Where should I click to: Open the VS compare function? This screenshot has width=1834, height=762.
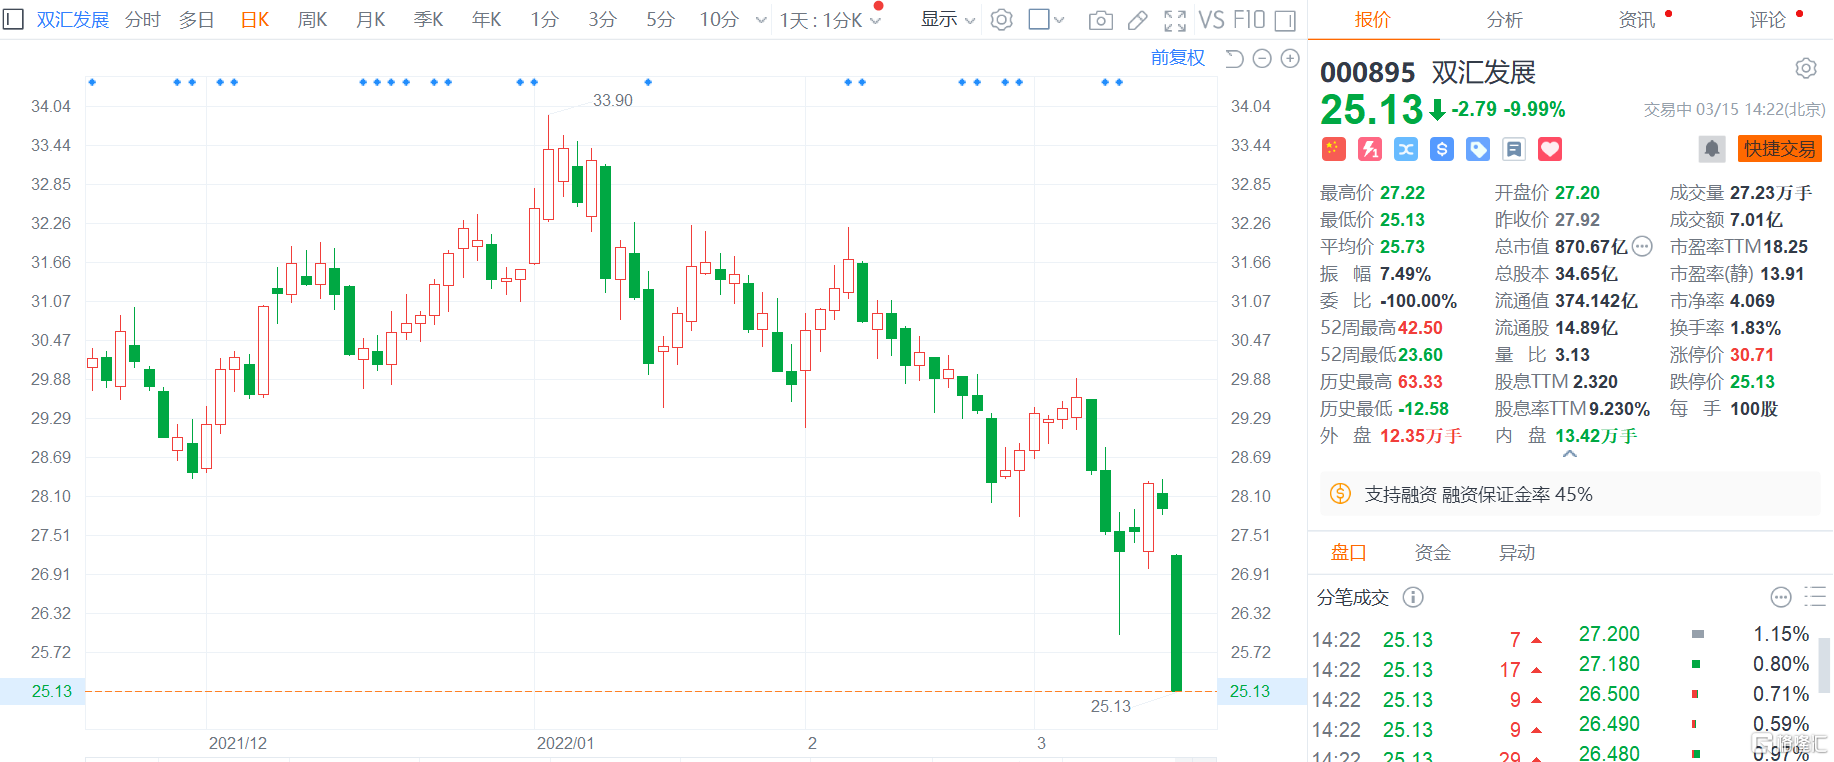coord(1211,20)
